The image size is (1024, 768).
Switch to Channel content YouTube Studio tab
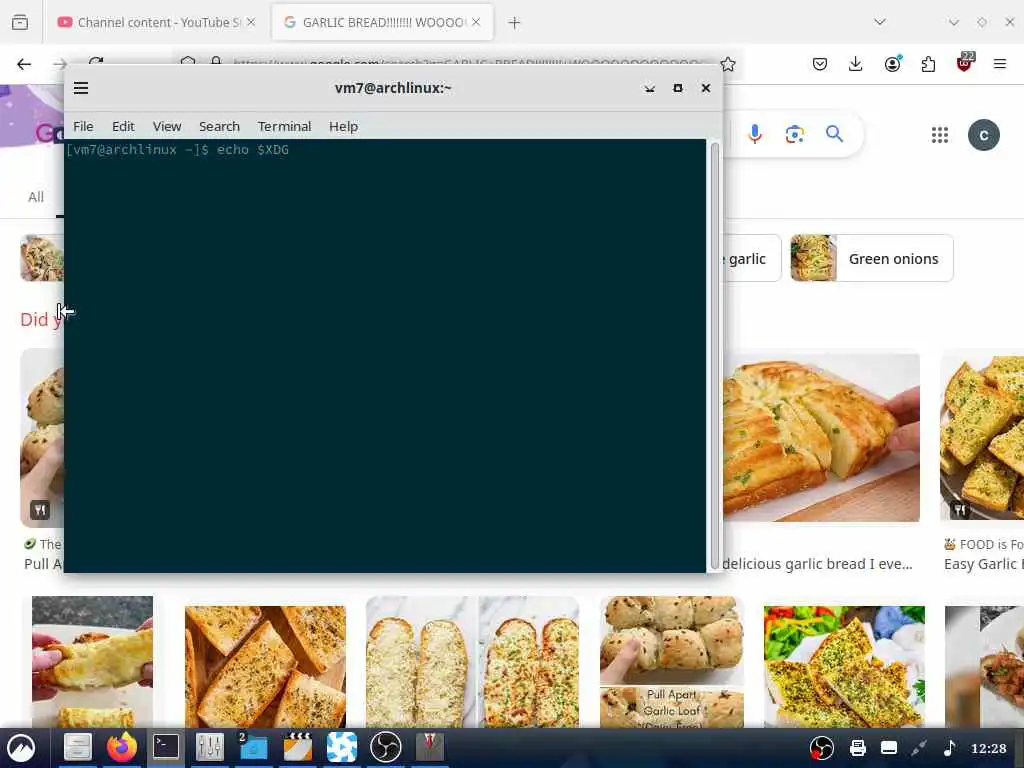[x=156, y=22]
